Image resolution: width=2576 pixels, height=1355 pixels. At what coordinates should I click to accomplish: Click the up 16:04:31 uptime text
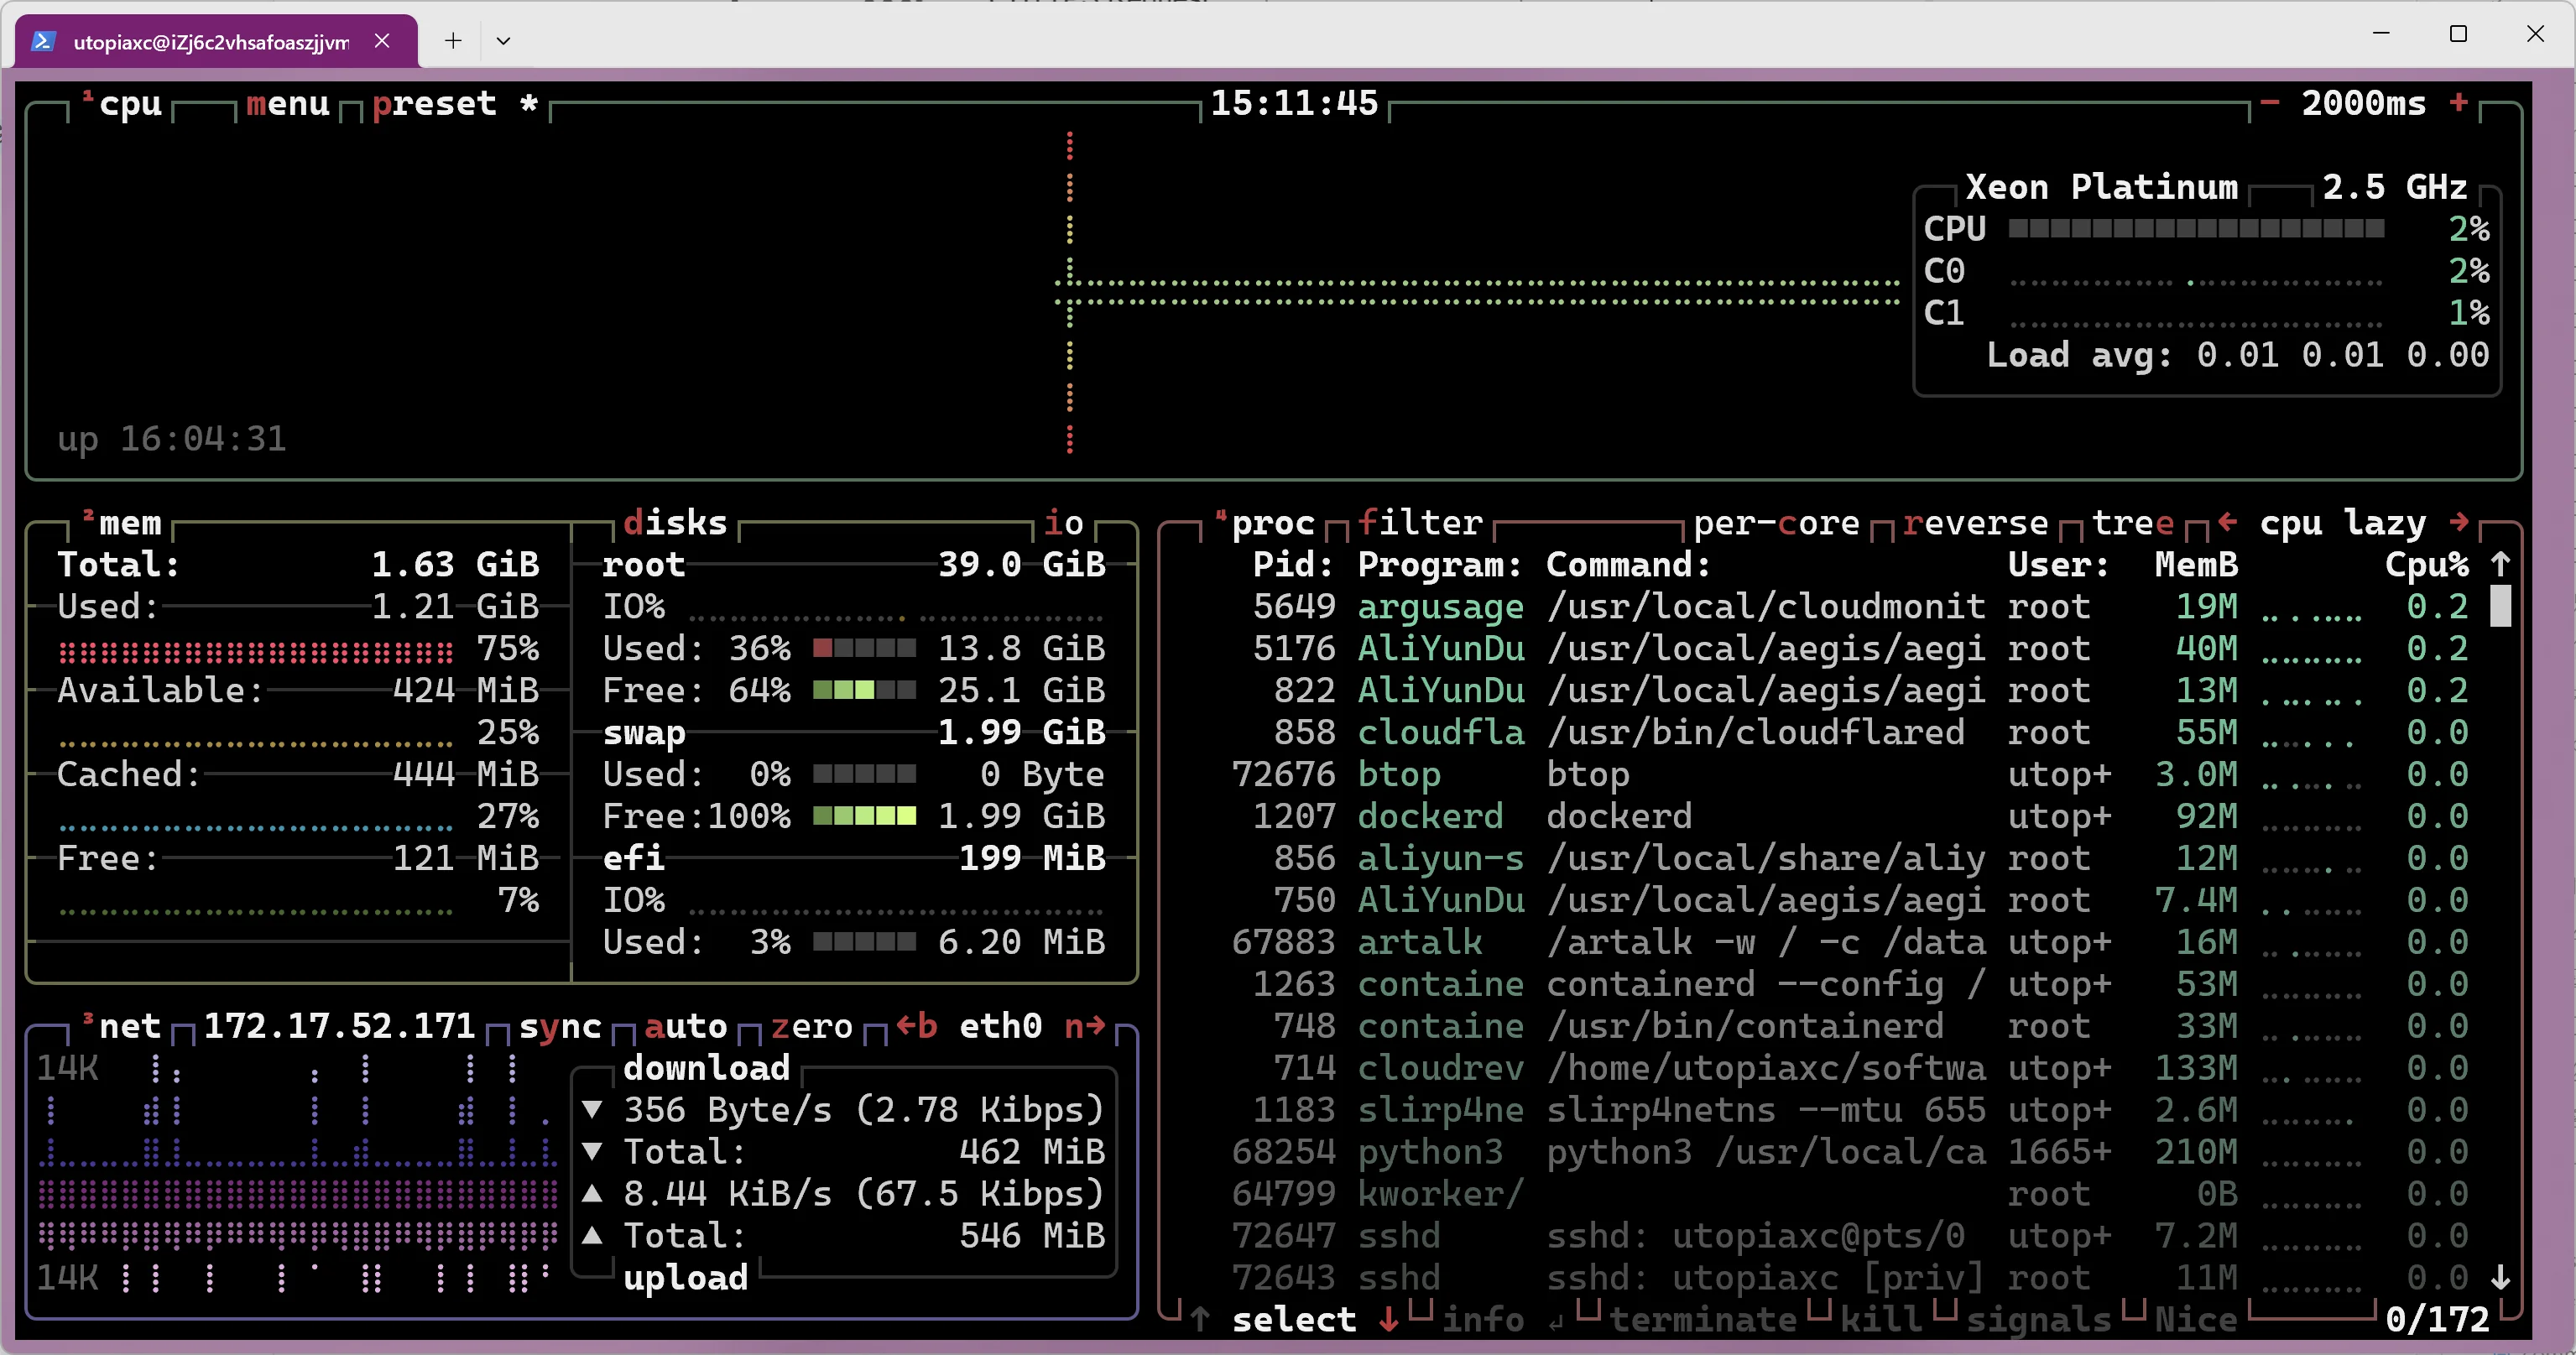pyautogui.click(x=172, y=439)
